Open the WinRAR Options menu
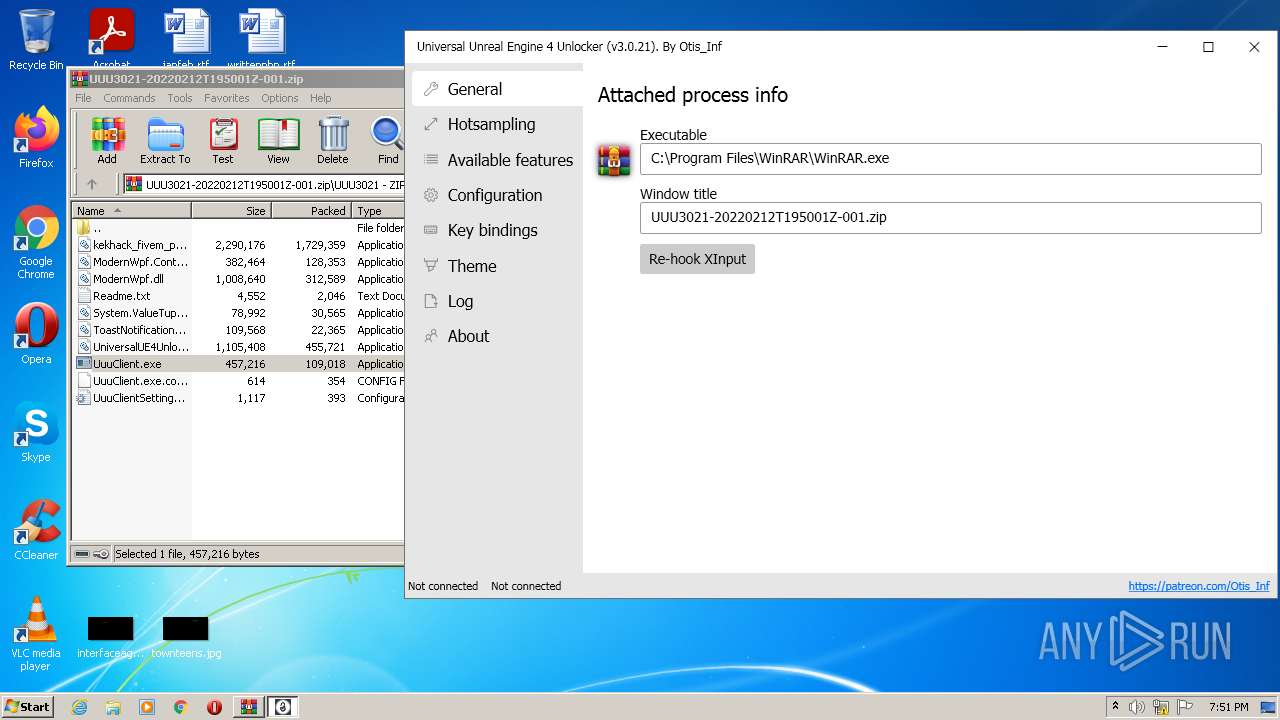Viewport: 1280px width, 720px height. (280, 98)
